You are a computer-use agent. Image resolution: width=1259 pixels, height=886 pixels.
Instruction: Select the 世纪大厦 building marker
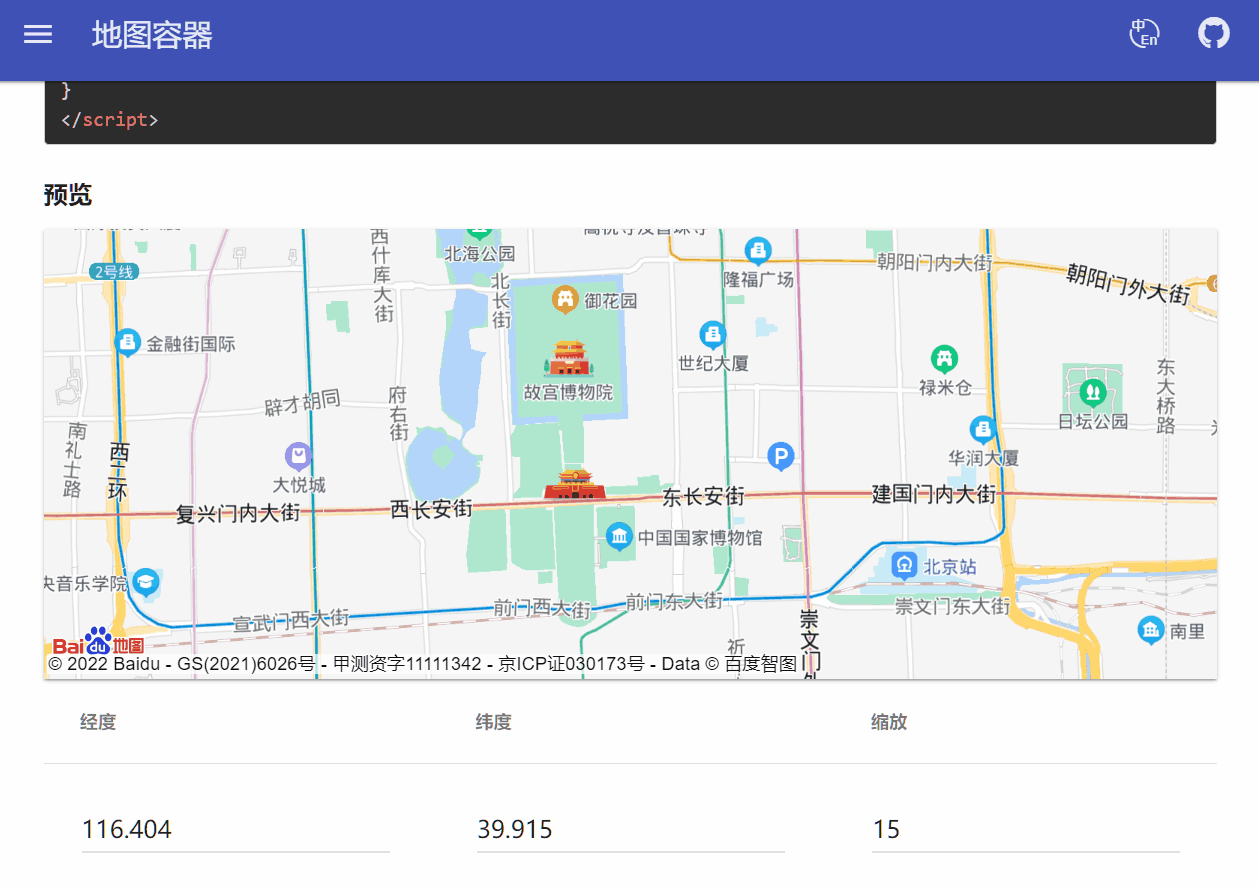(x=712, y=334)
